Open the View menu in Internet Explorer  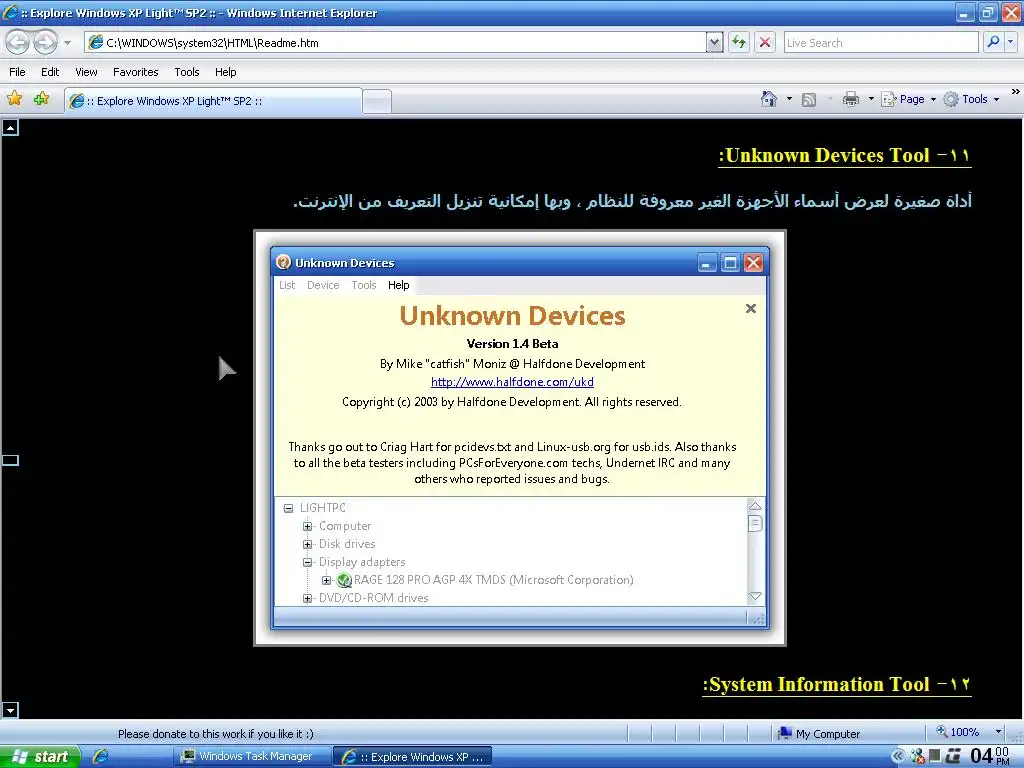click(x=86, y=72)
